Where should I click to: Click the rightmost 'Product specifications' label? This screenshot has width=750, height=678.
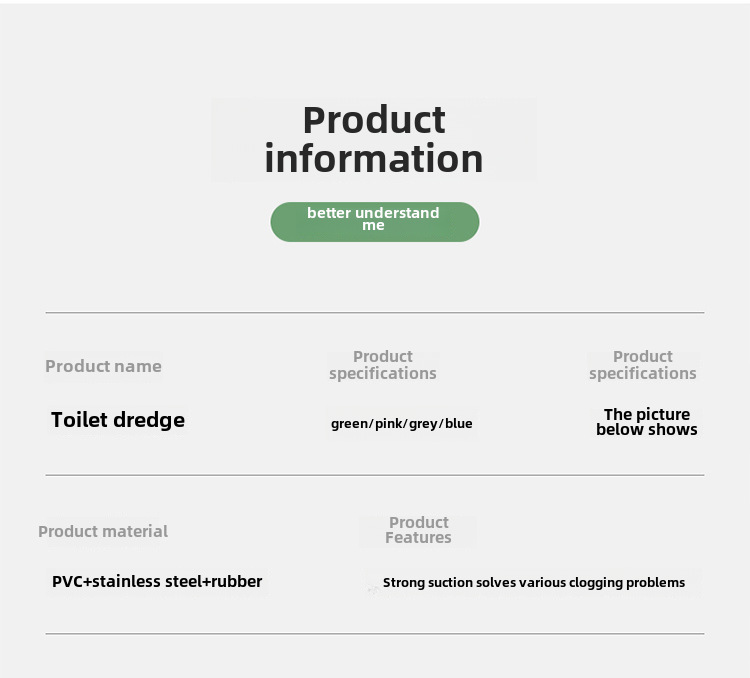[x=642, y=365]
